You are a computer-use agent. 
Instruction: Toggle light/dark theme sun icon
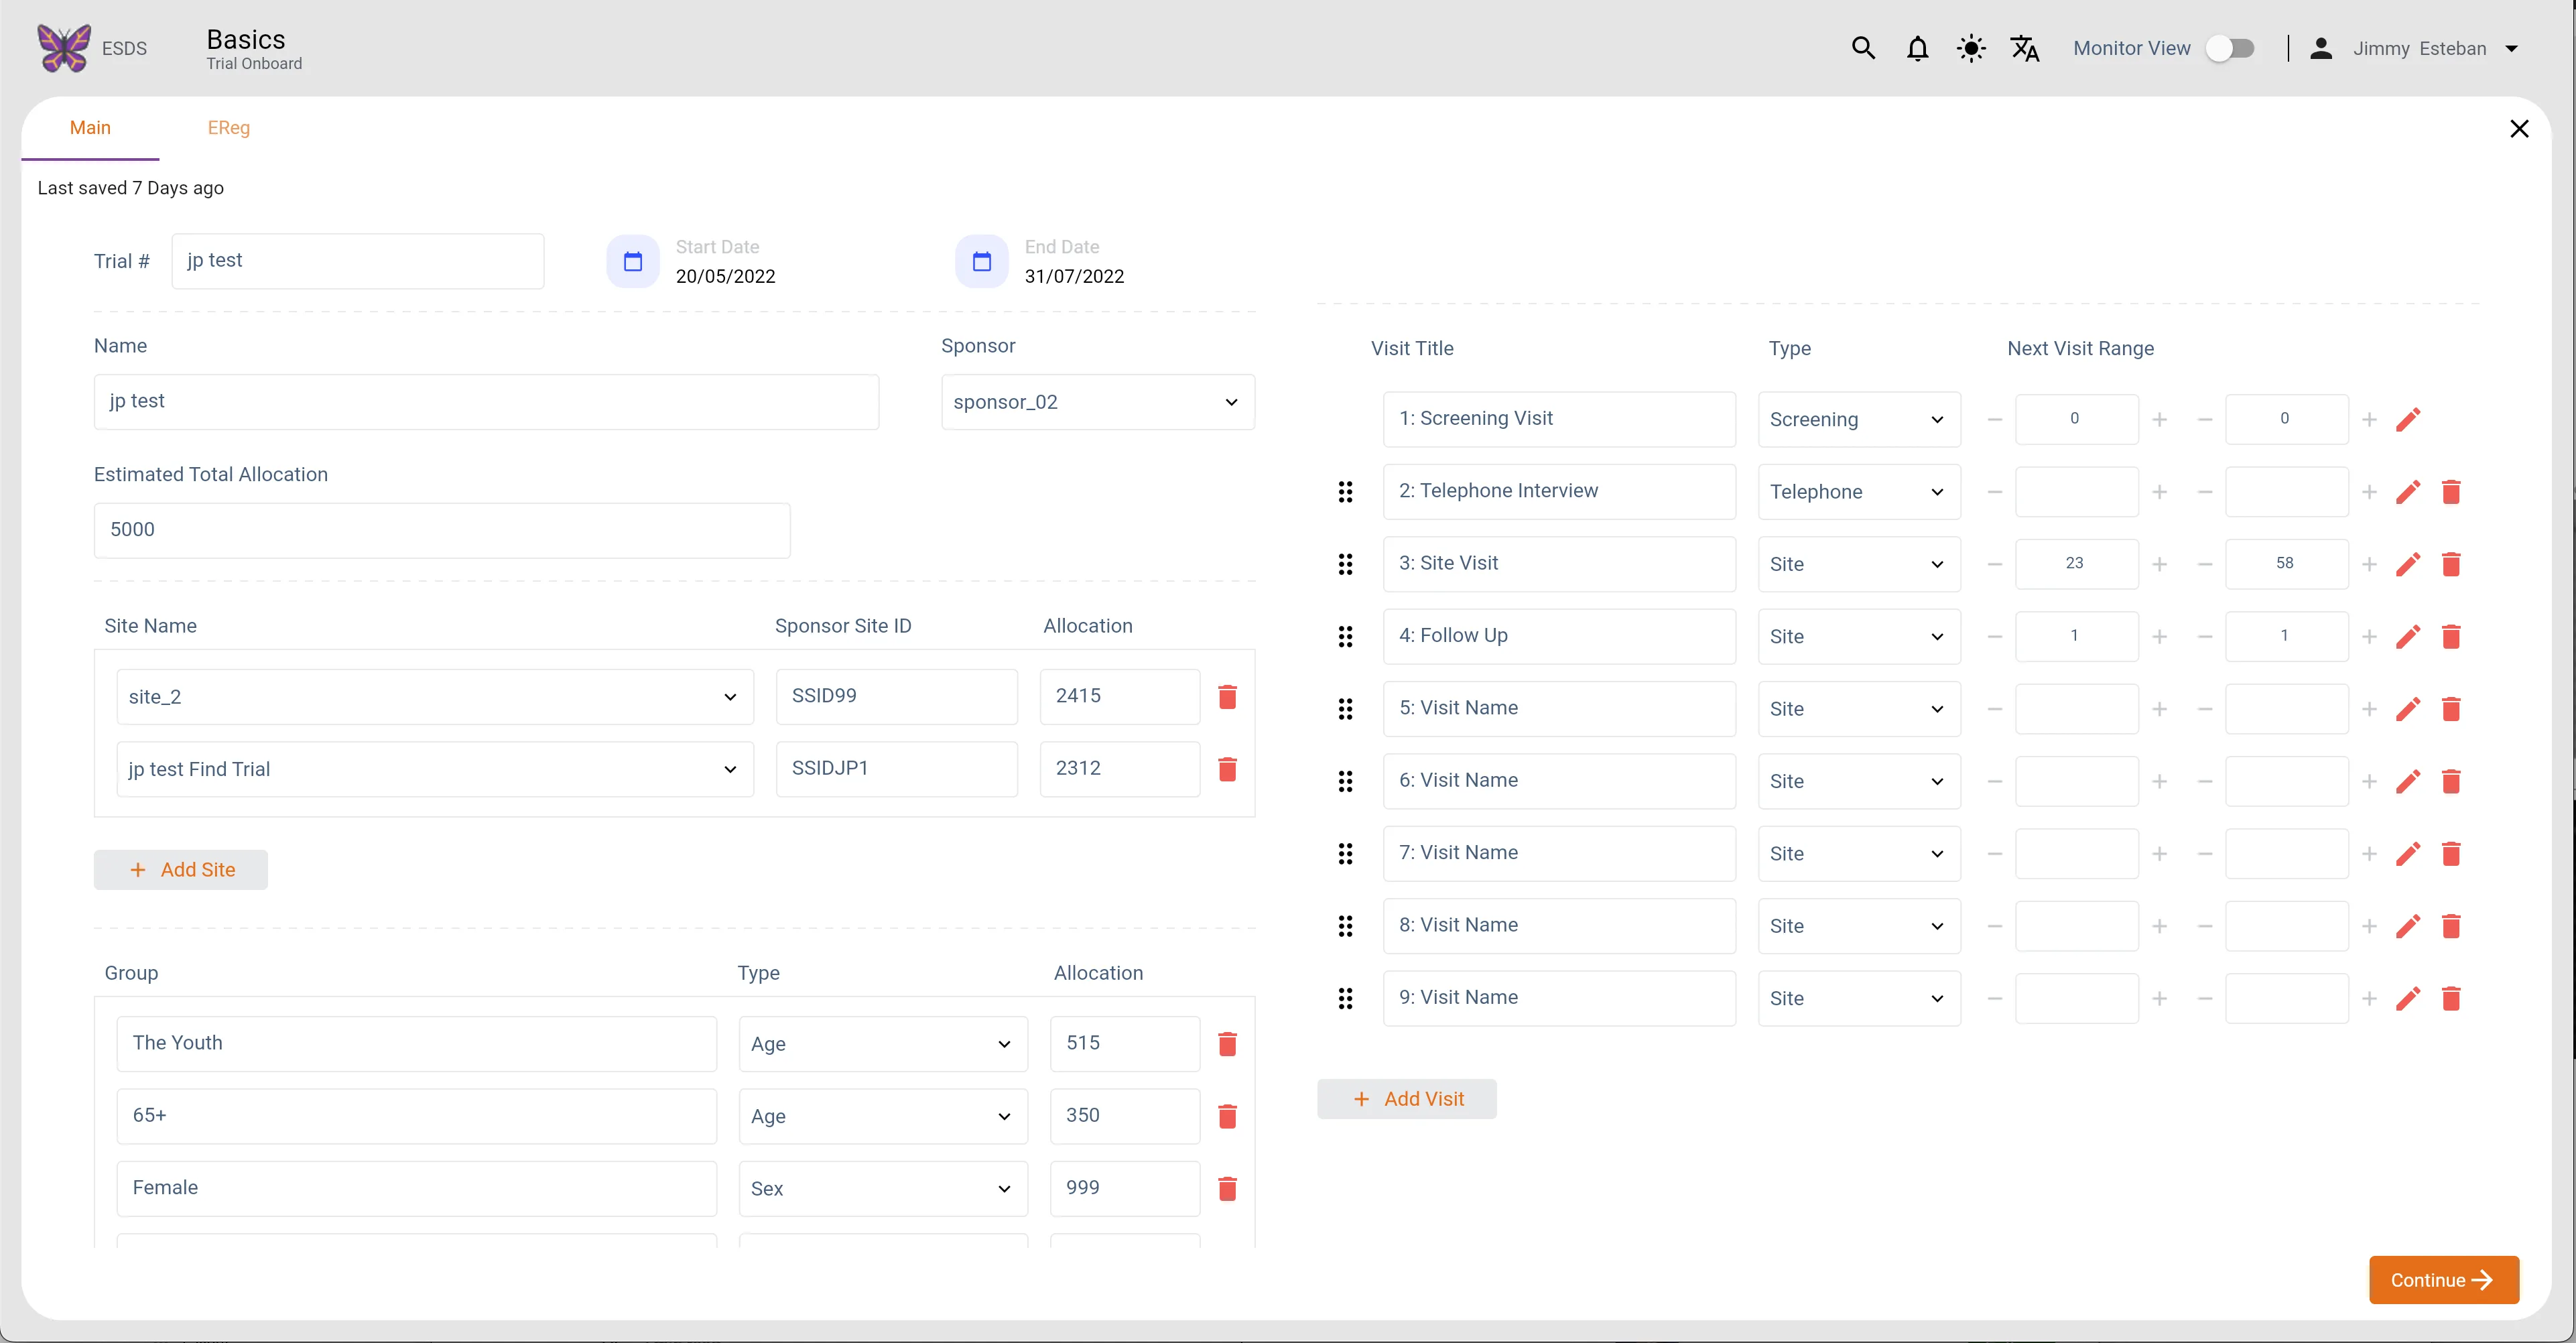[1971, 48]
